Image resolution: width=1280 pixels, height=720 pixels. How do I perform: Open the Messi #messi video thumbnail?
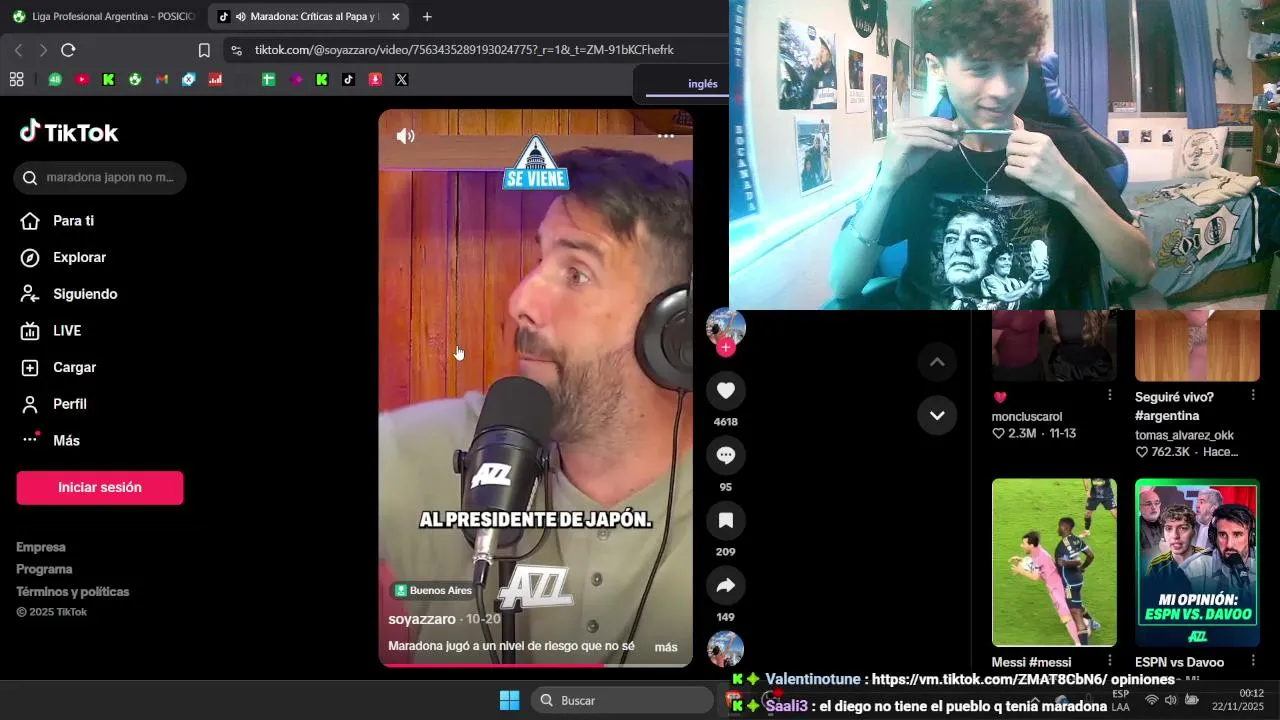pyautogui.click(x=1054, y=562)
